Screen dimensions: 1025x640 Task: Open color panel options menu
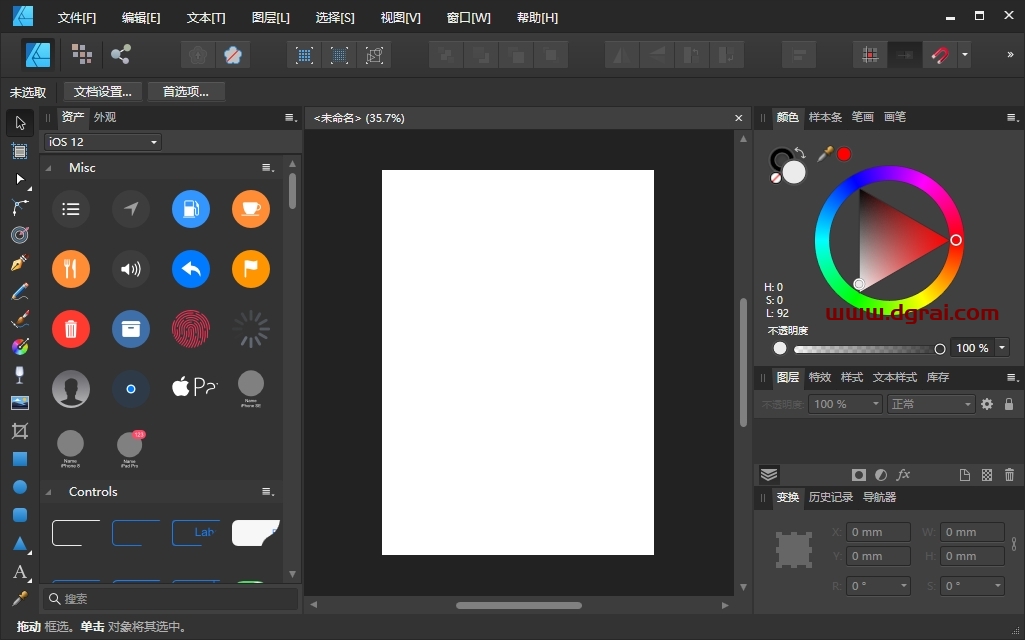coord(1013,118)
